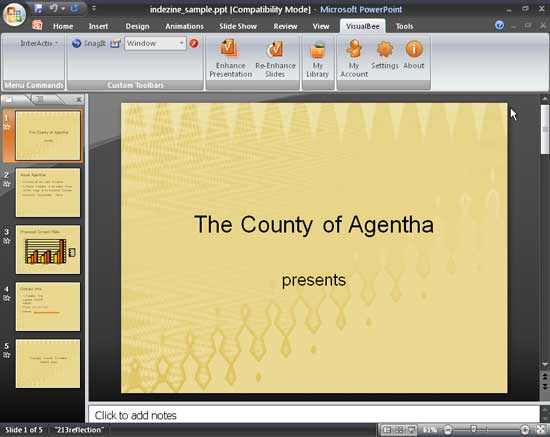Open the Review tab
Screen dimensions: 550x437
coord(285,26)
